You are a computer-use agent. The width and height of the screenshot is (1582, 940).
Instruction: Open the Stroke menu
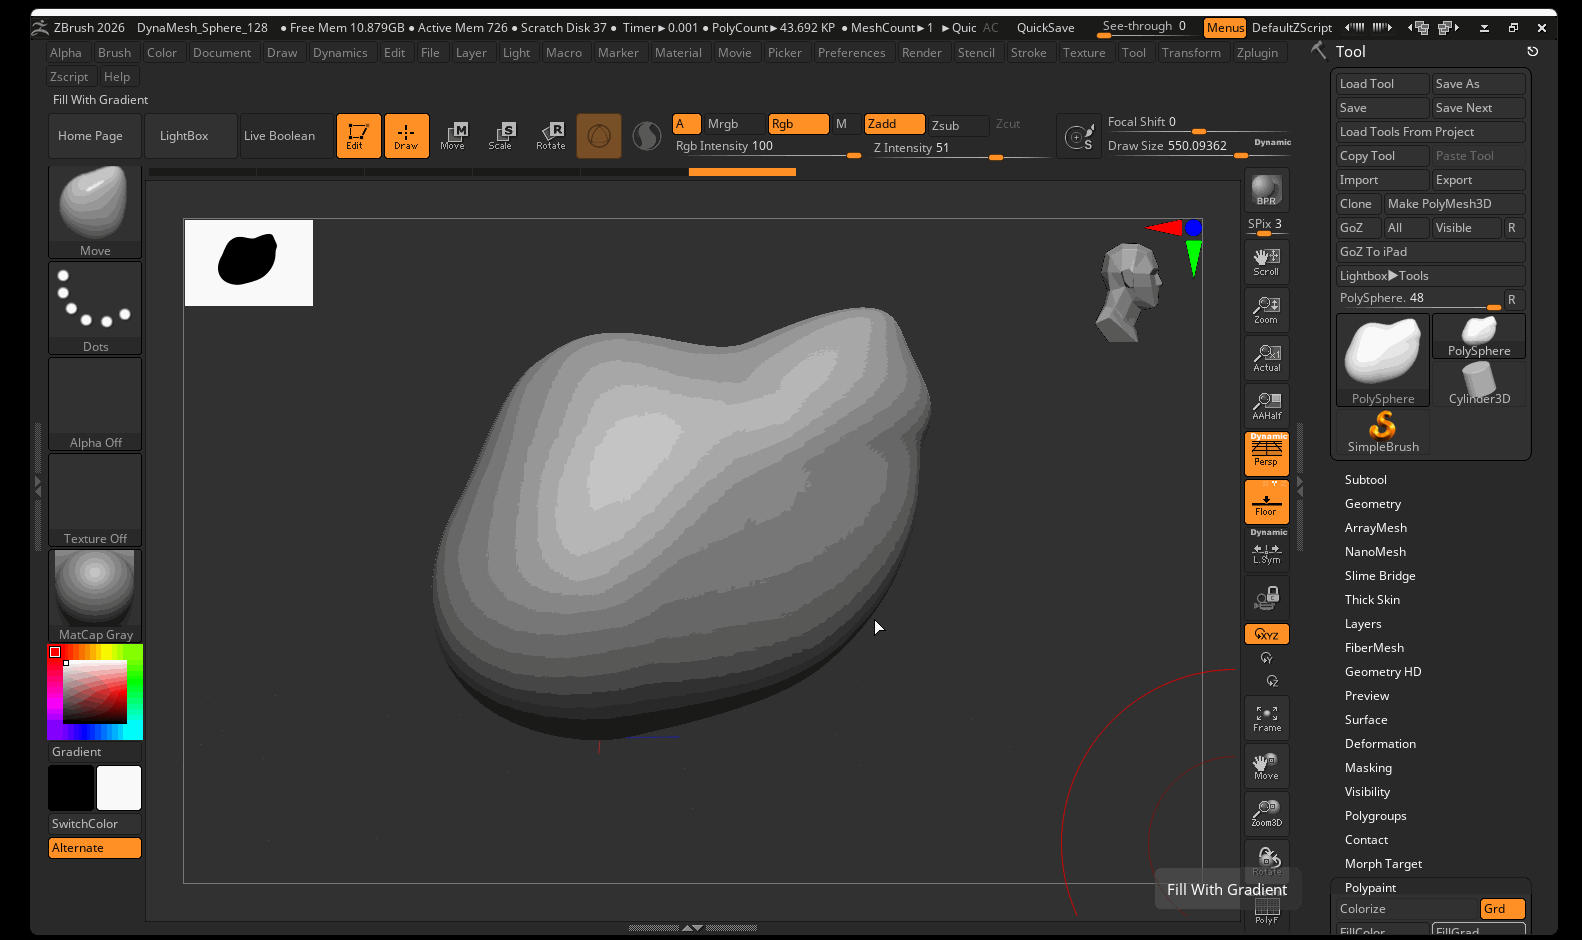[x=1028, y=53]
